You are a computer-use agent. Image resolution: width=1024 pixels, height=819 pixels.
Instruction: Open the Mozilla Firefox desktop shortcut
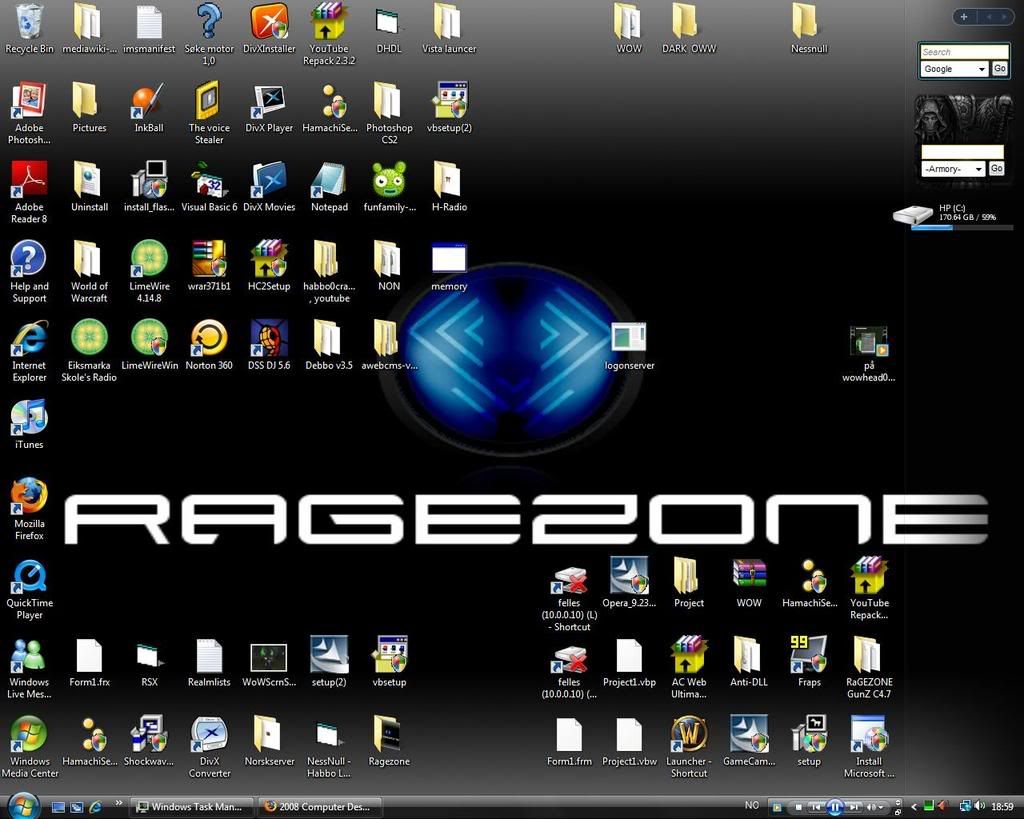29,497
